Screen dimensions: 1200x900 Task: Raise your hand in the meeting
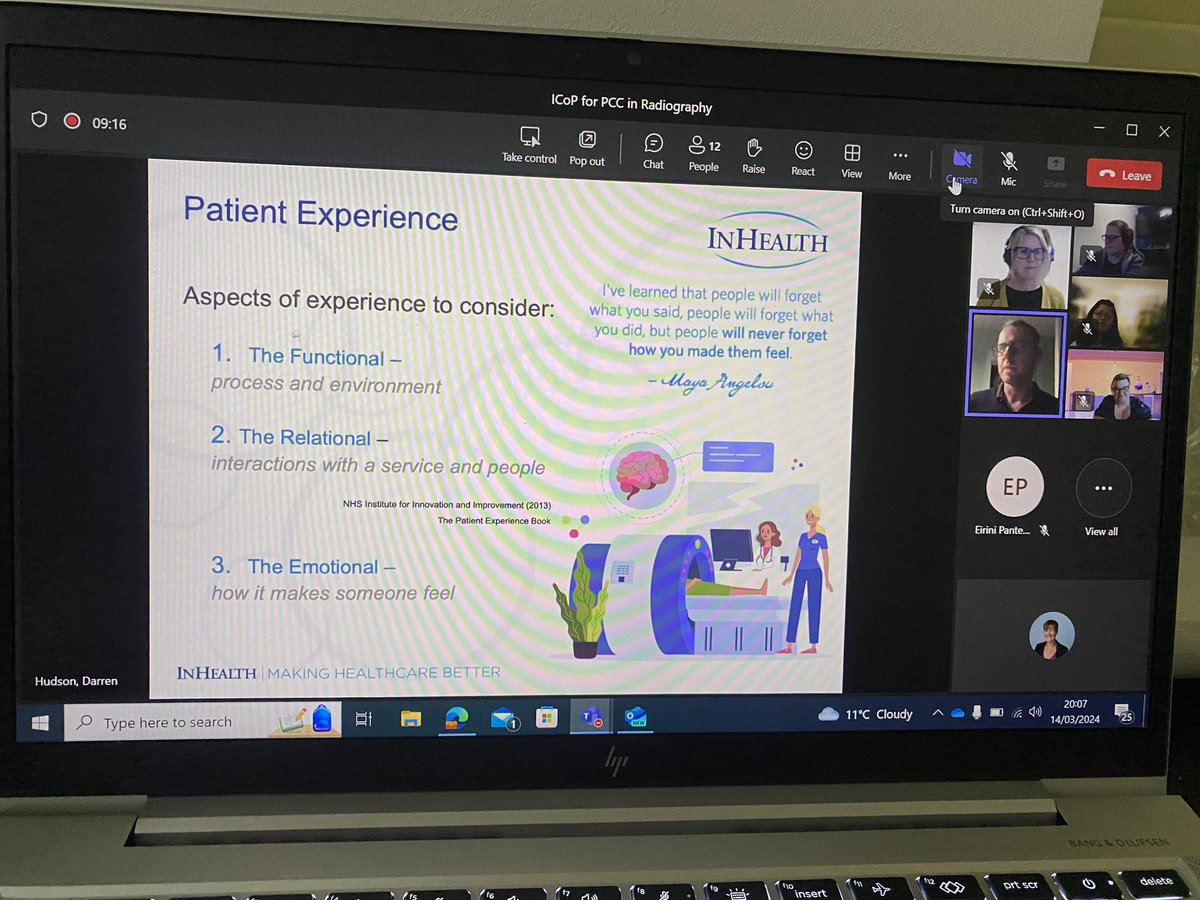click(x=754, y=156)
